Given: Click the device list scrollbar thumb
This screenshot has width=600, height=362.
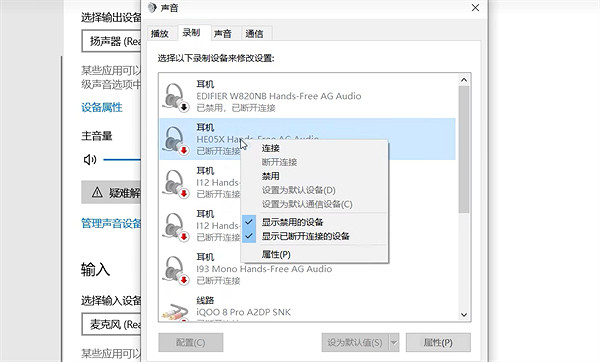Looking at the screenshot, I should [x=464, y=149].
